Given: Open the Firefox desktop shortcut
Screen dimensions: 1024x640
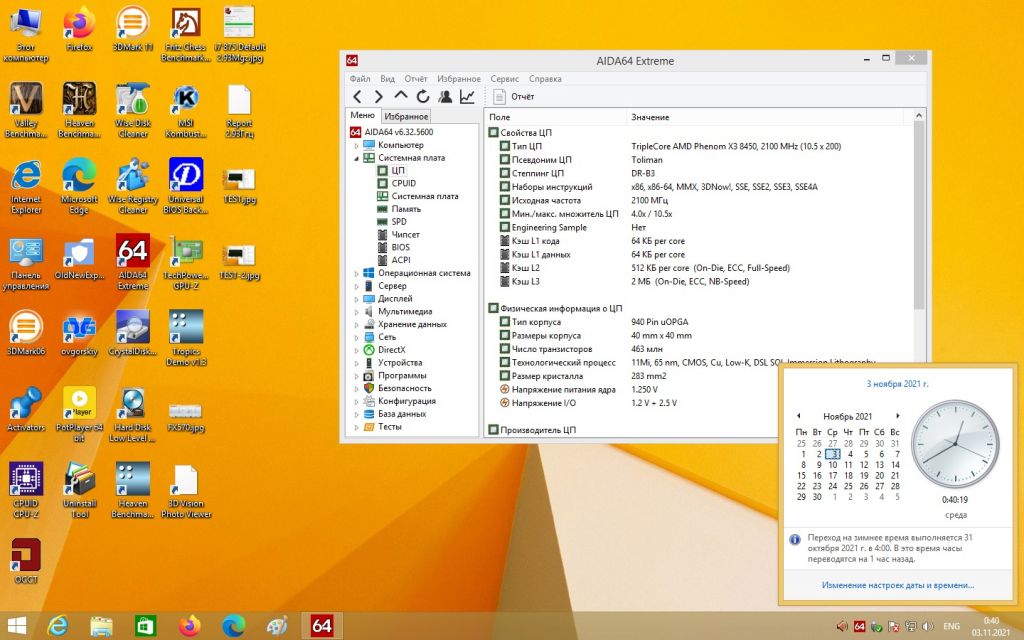Looking at the screenshot, I should tap(79, 29).
